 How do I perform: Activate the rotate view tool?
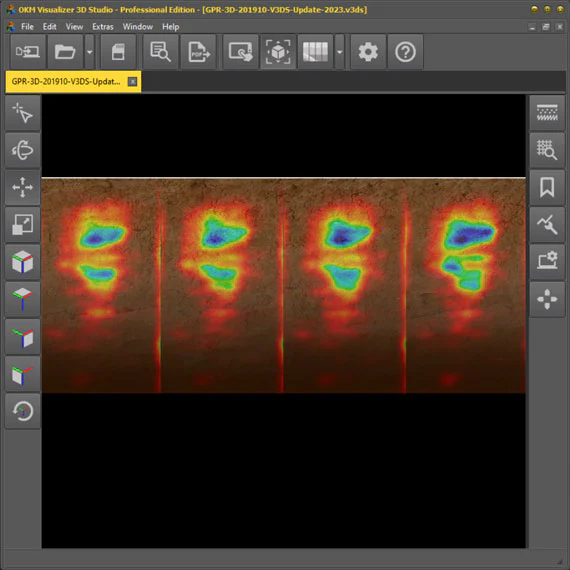pyautogui.click(x=23, y=150)
